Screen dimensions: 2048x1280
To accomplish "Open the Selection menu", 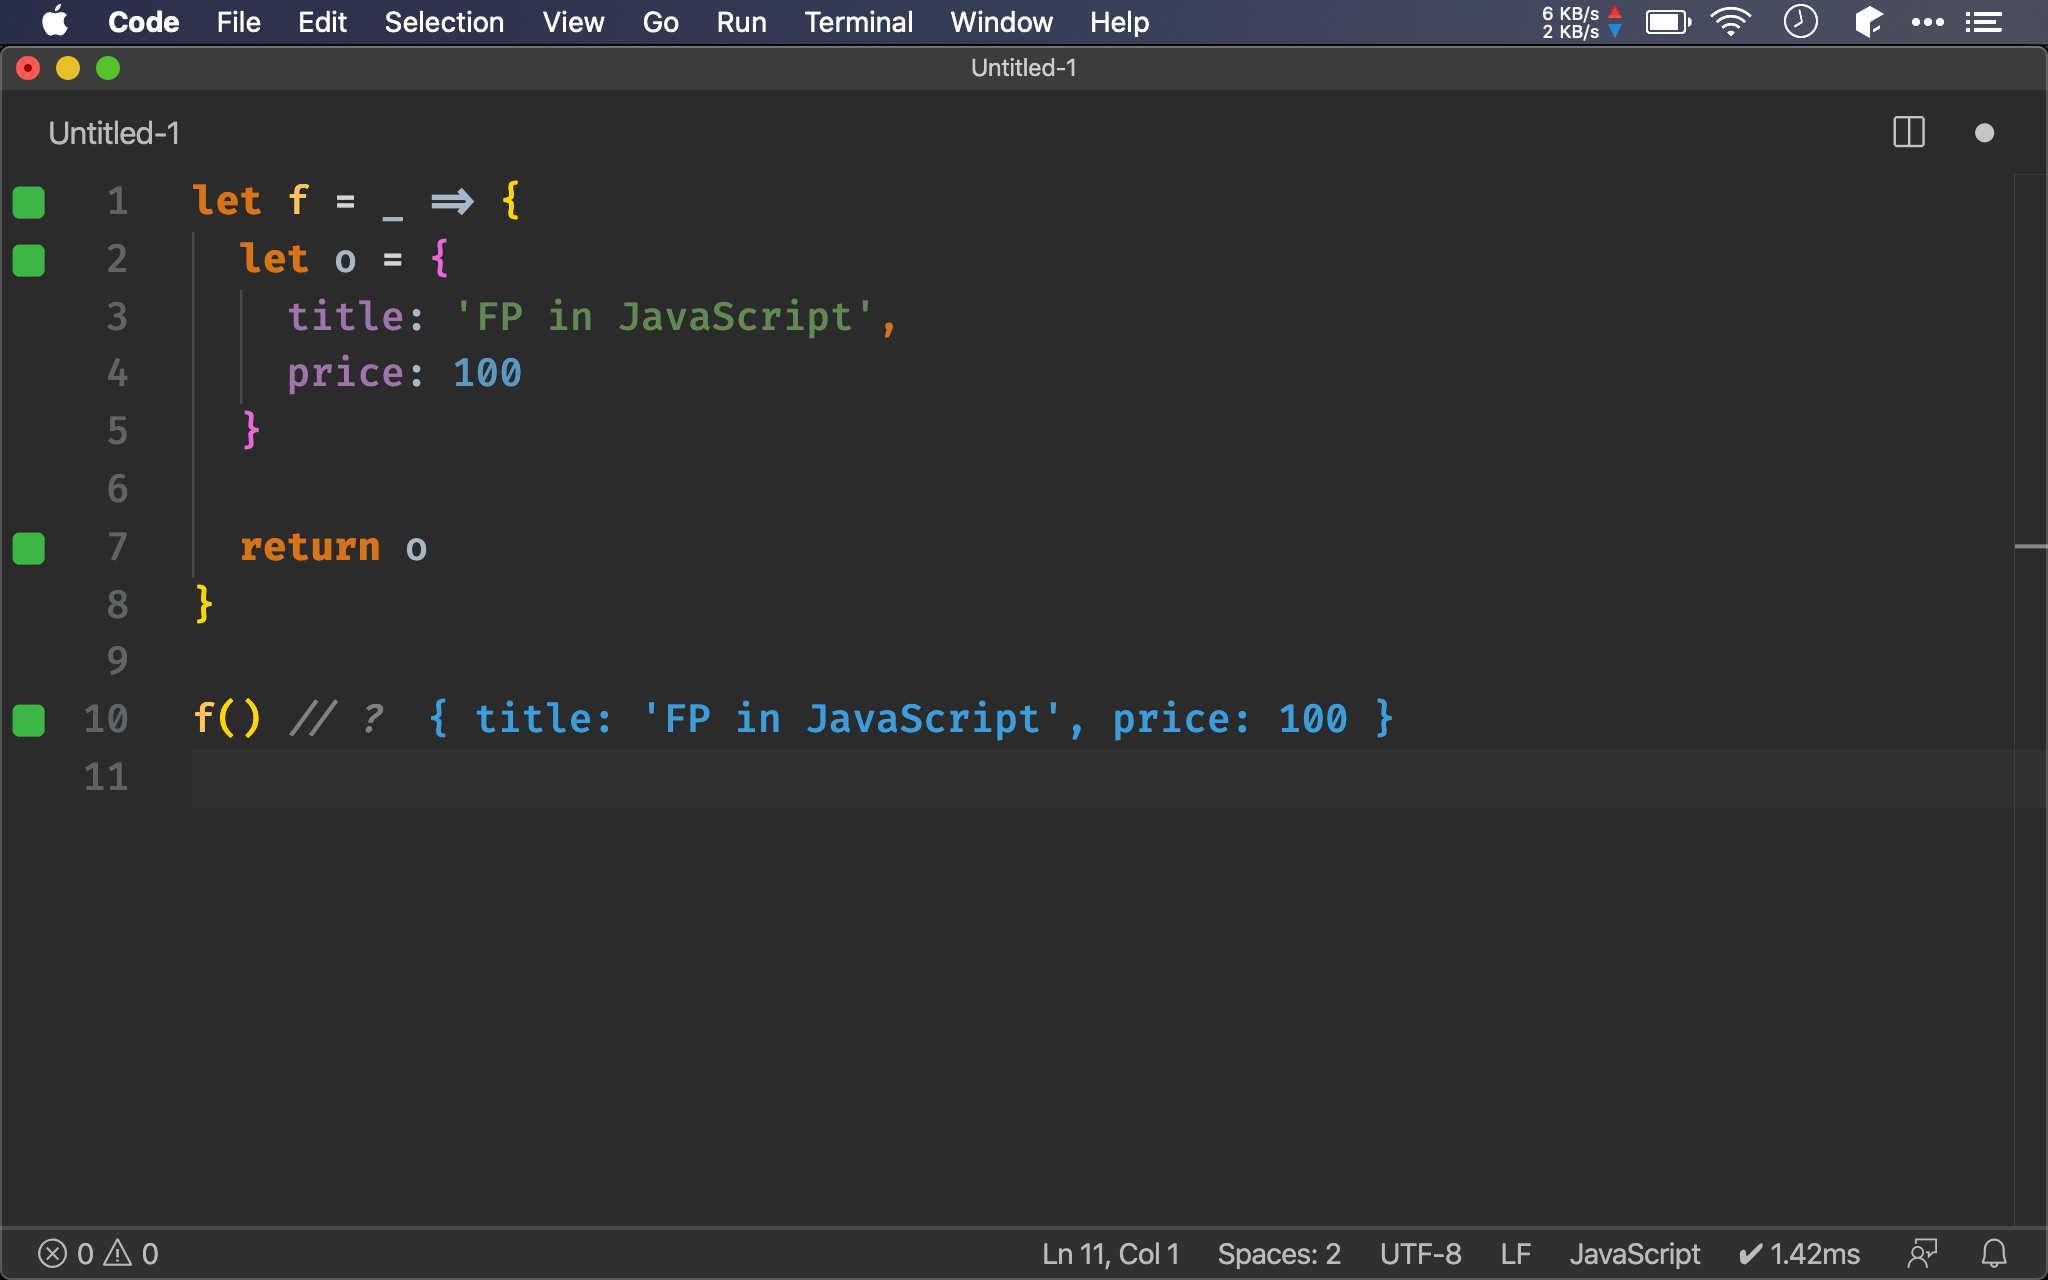I will [x=444, y=22].
